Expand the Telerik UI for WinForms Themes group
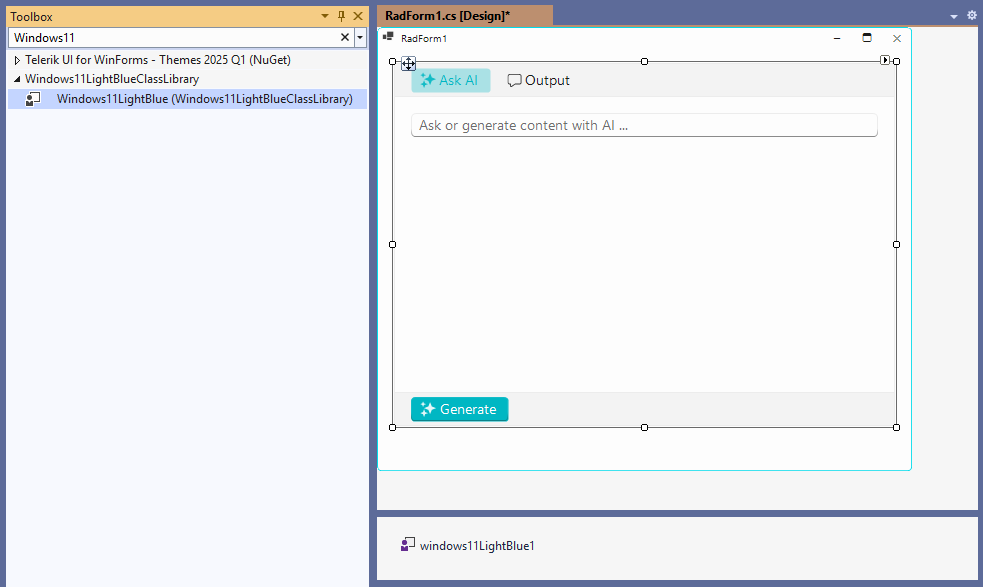The height and width of the screenshot is (587, 983). (15, 59)
